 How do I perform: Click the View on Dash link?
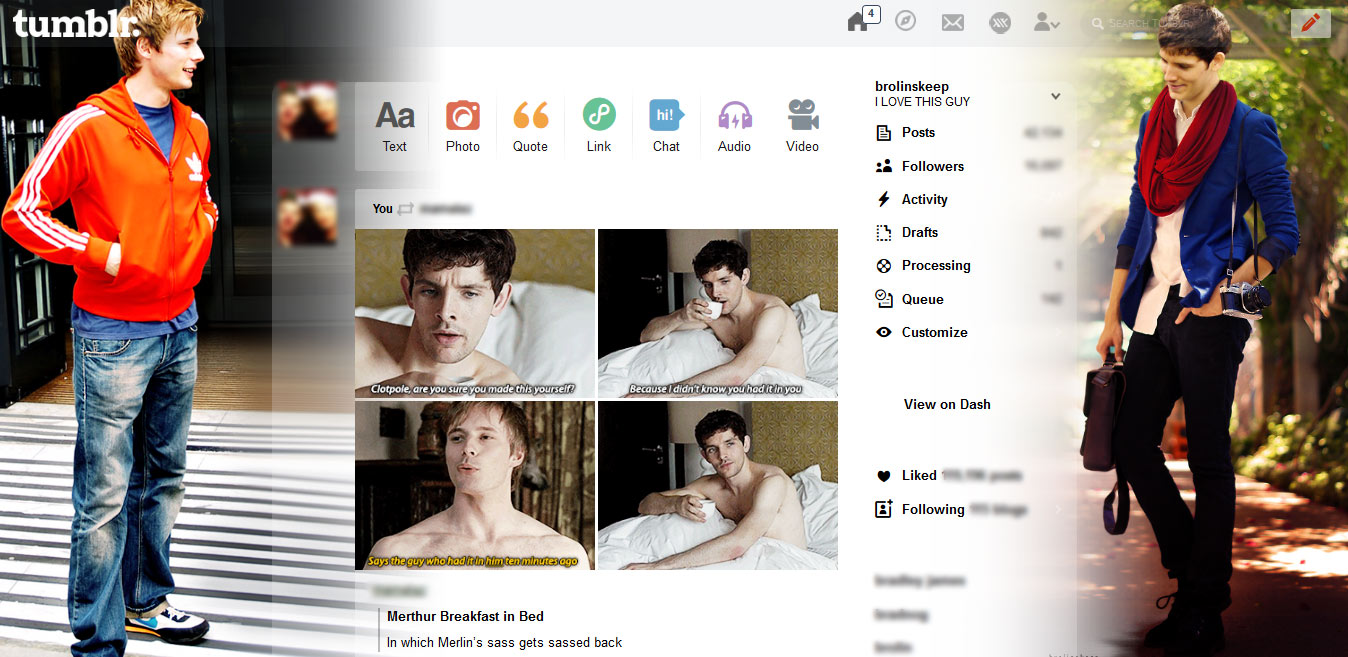947,404
